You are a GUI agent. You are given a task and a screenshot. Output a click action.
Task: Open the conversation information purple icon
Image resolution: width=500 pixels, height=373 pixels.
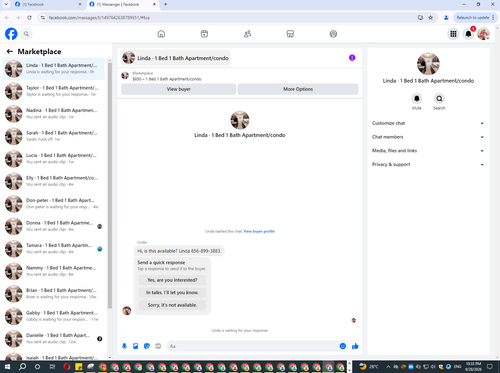[352, 58]
